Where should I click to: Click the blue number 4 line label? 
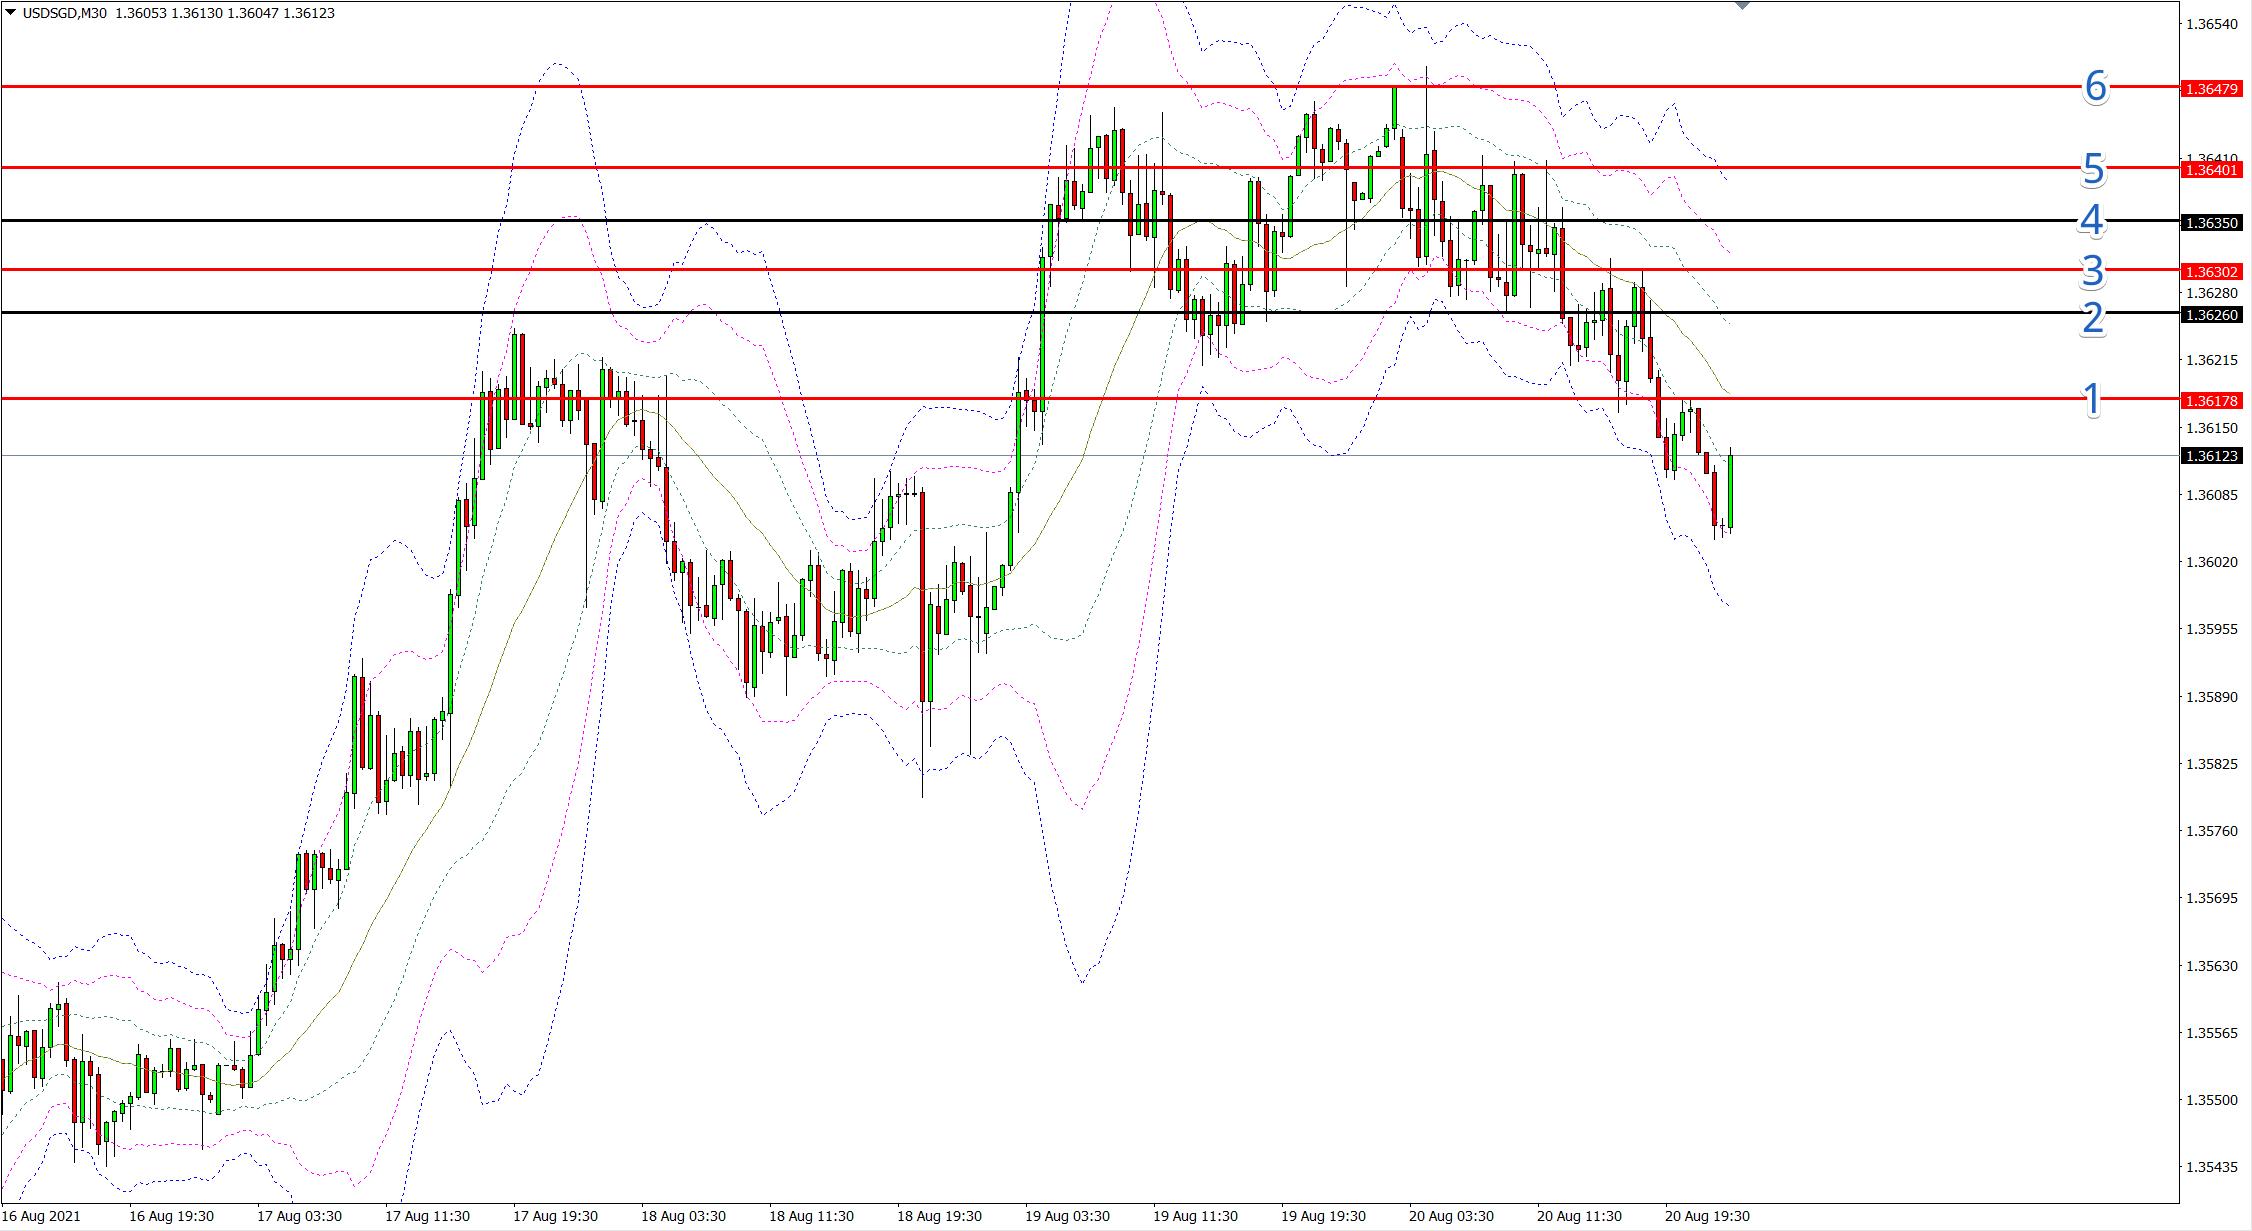(2091, 220)
